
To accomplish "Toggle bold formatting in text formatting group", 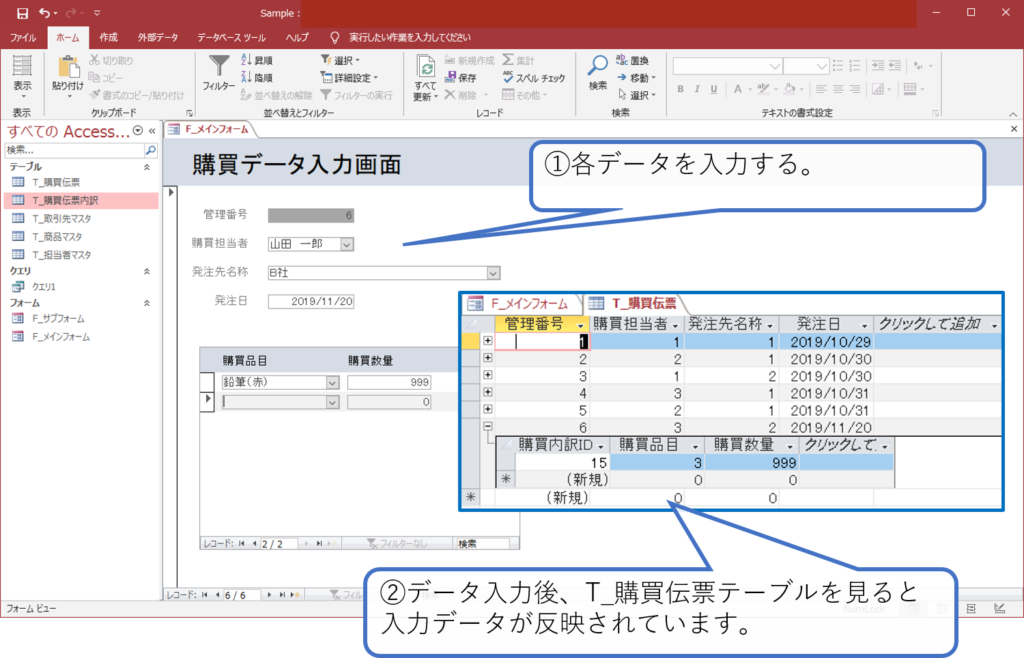I will tap(680, 89).
